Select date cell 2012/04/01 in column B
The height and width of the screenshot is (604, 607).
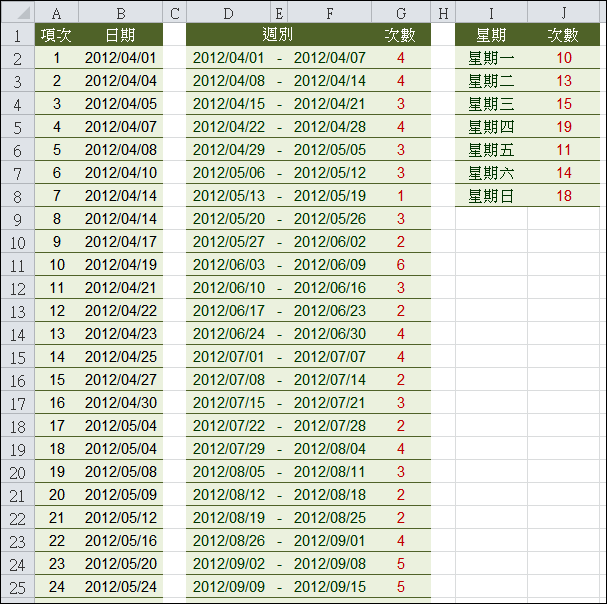[120, 58]
